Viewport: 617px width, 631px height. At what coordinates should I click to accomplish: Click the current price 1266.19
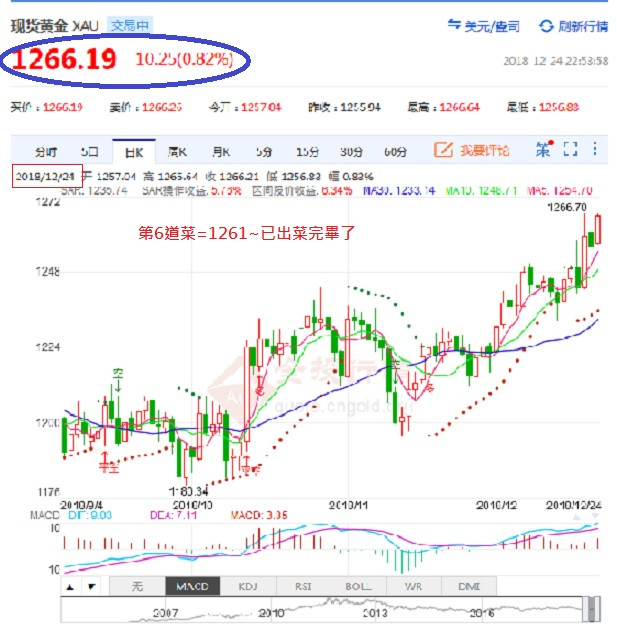click(64, 59)
